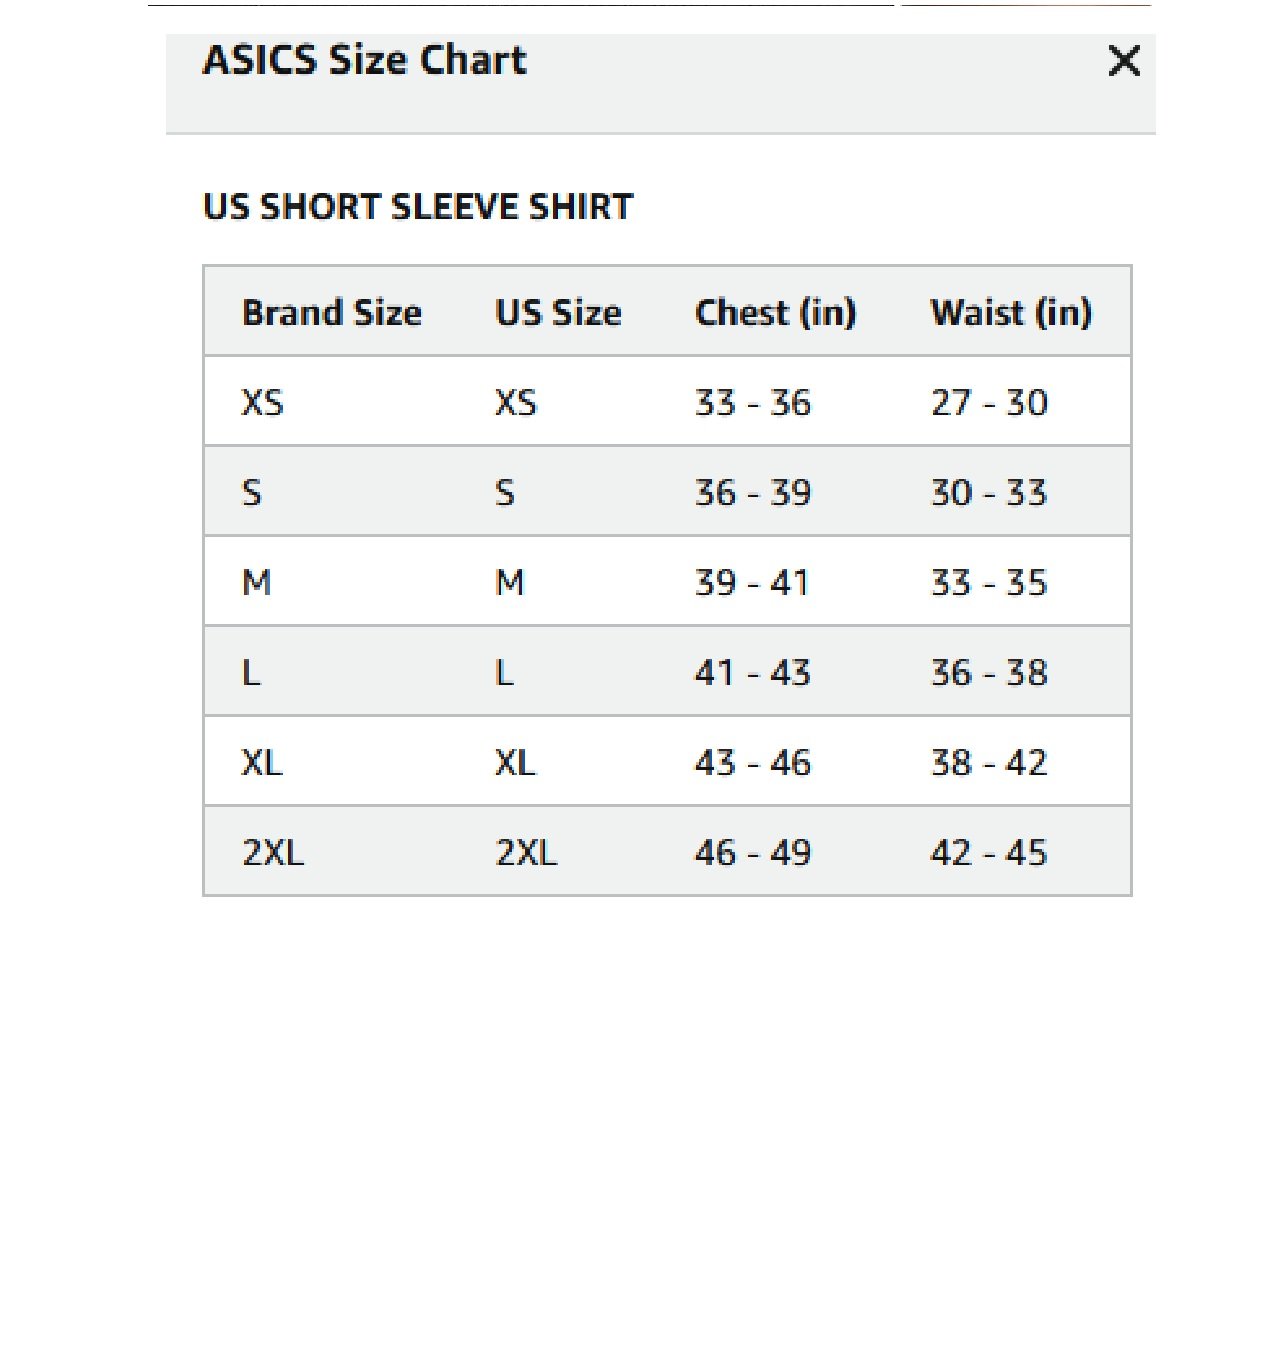Click waist range 27 - 30

click(x=989, y=402)
